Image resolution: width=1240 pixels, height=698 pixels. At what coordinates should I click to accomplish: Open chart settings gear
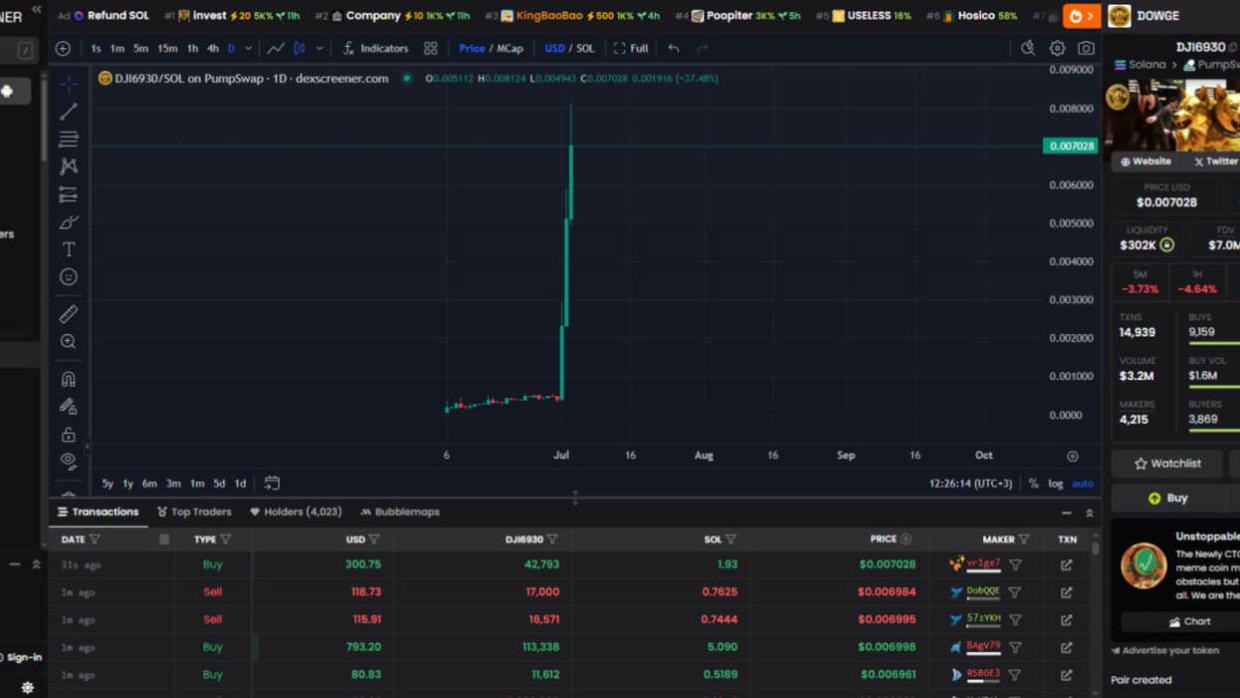(1057, 48)
